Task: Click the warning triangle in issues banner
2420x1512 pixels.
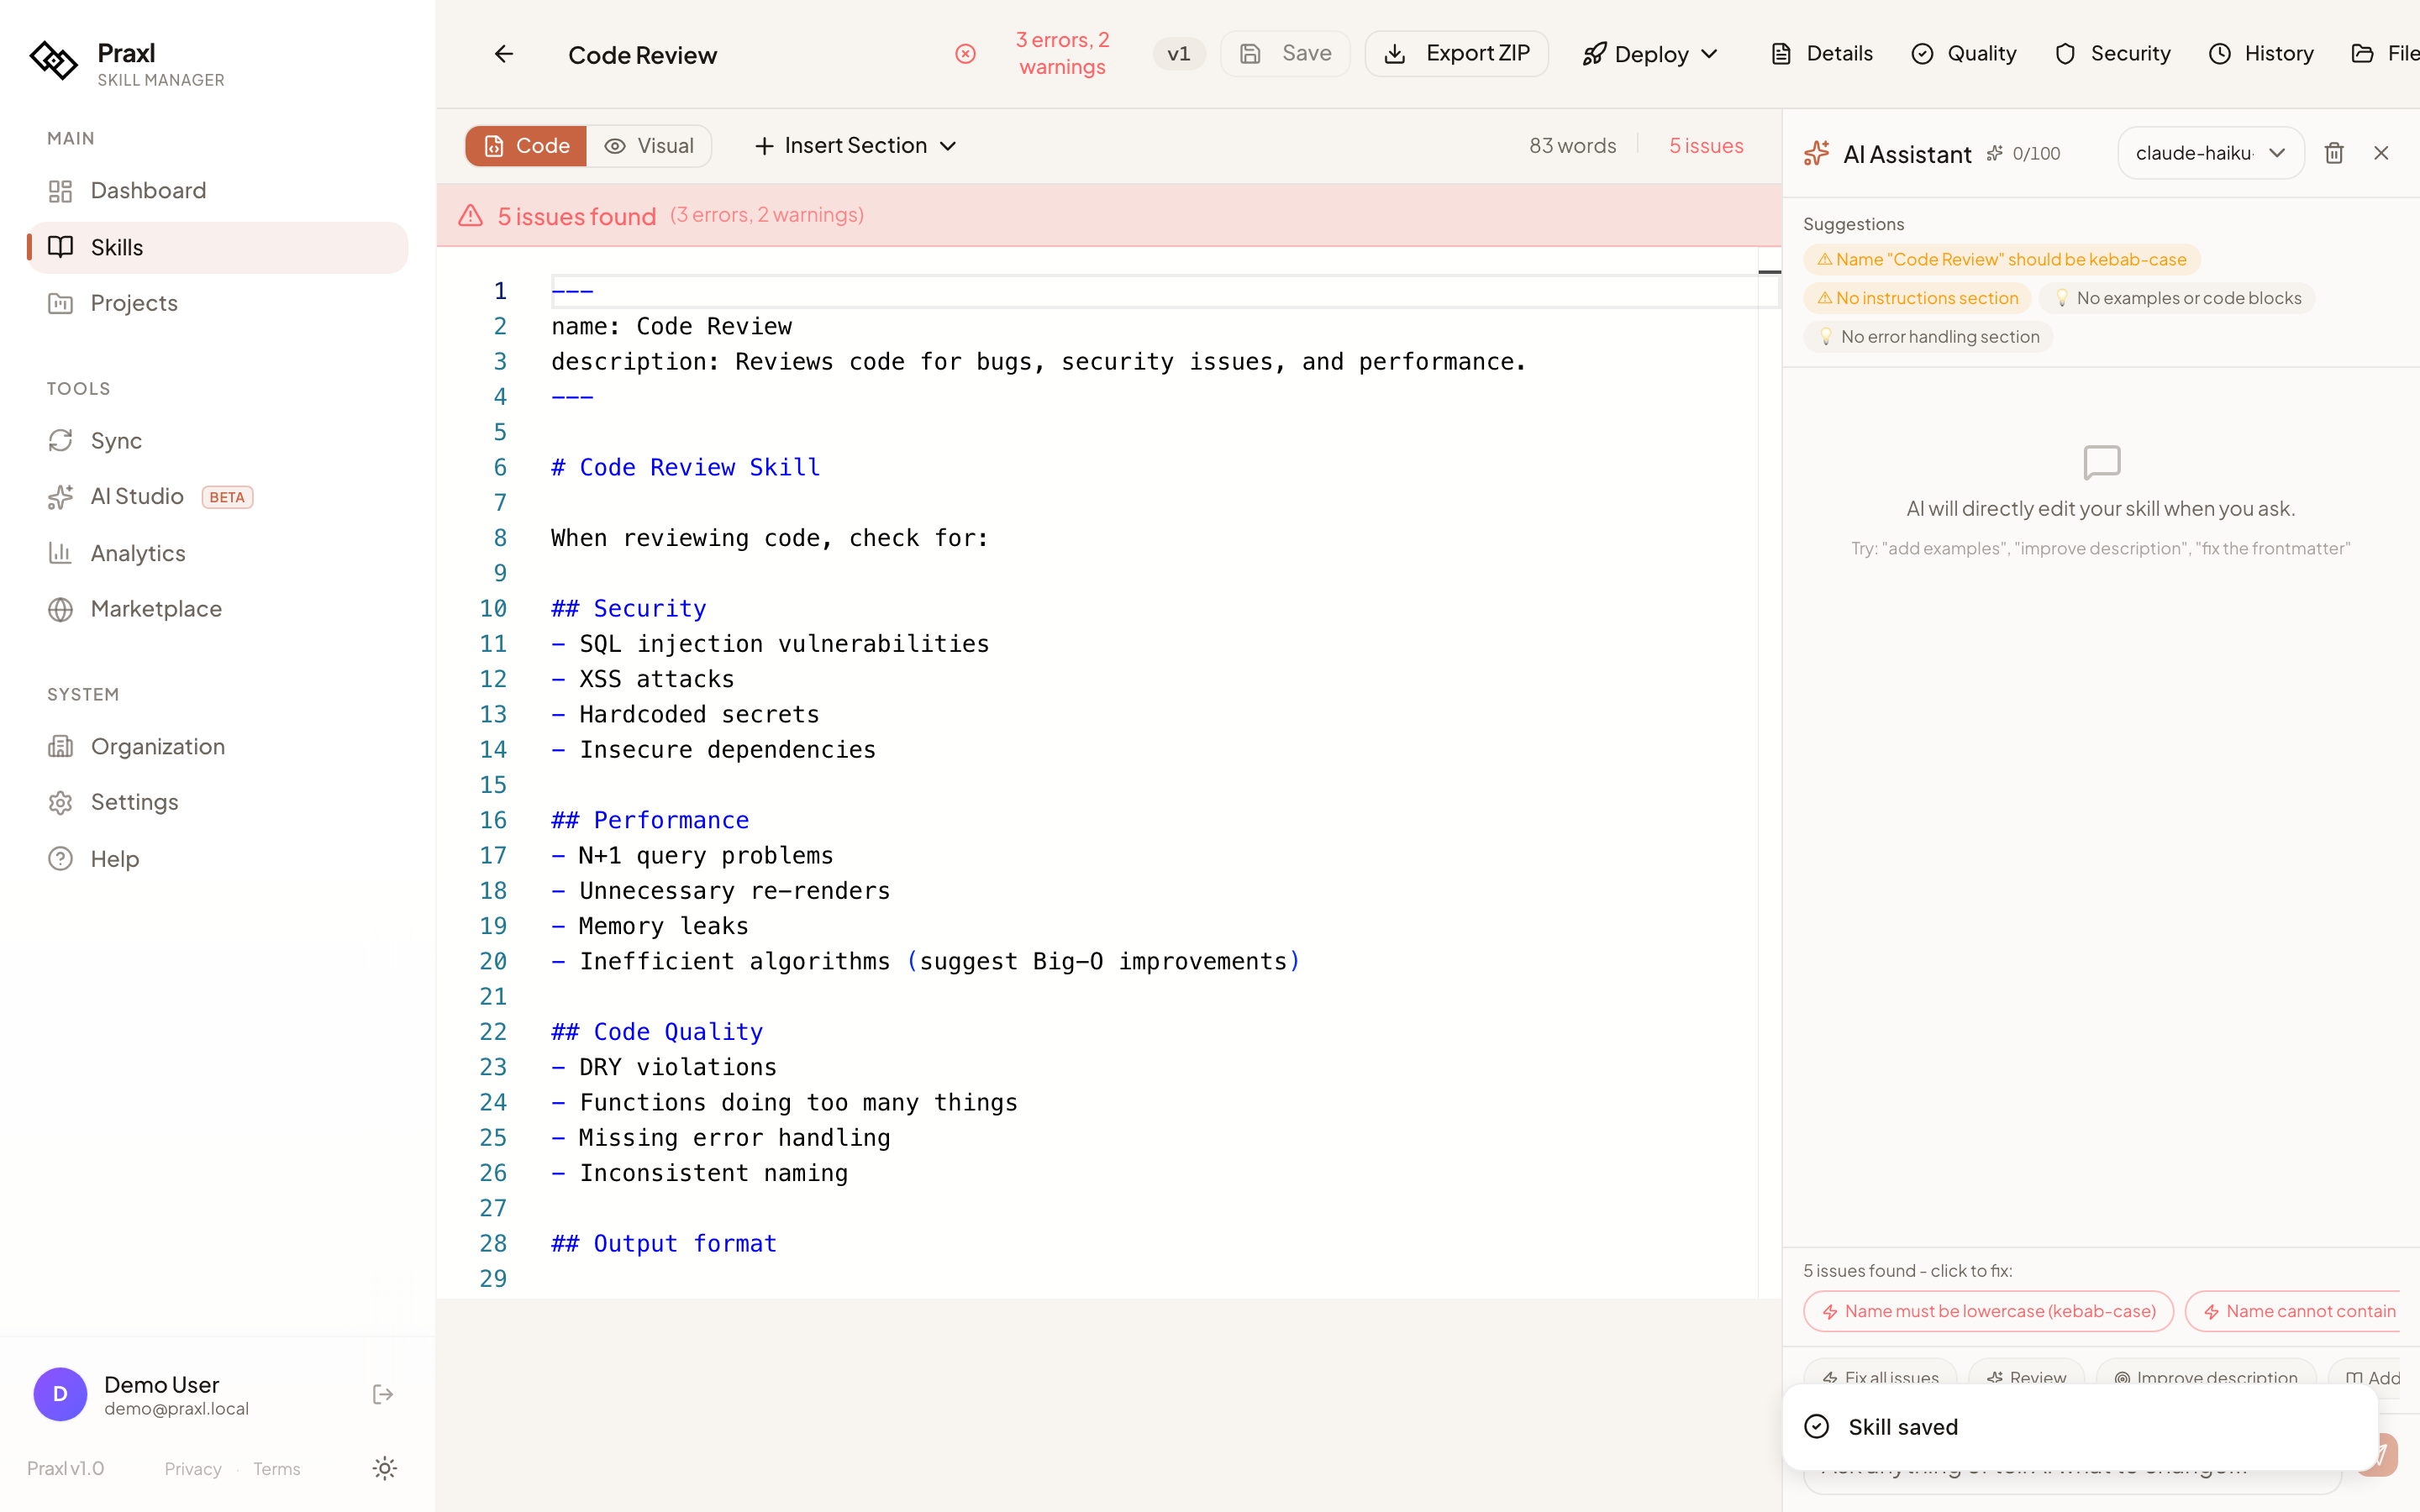Action: (470, 215)
